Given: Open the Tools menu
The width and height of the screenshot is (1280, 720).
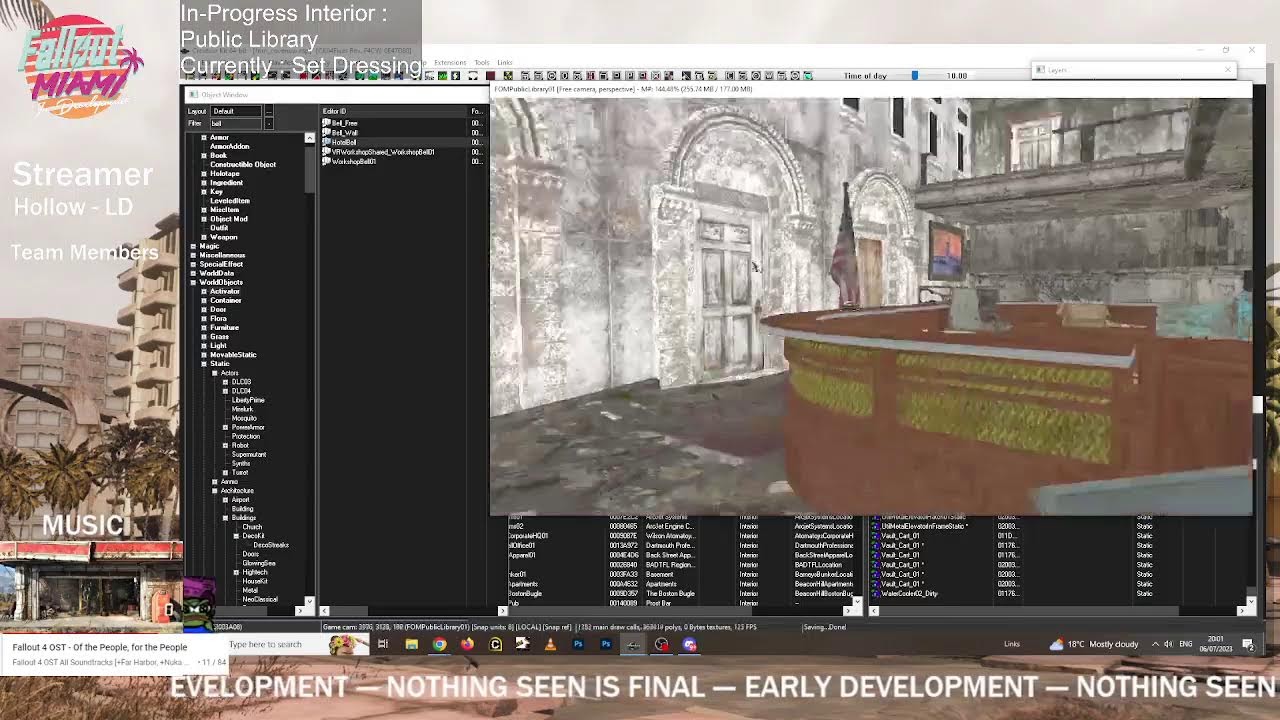Looking at the screenshot, I should 482,62.
